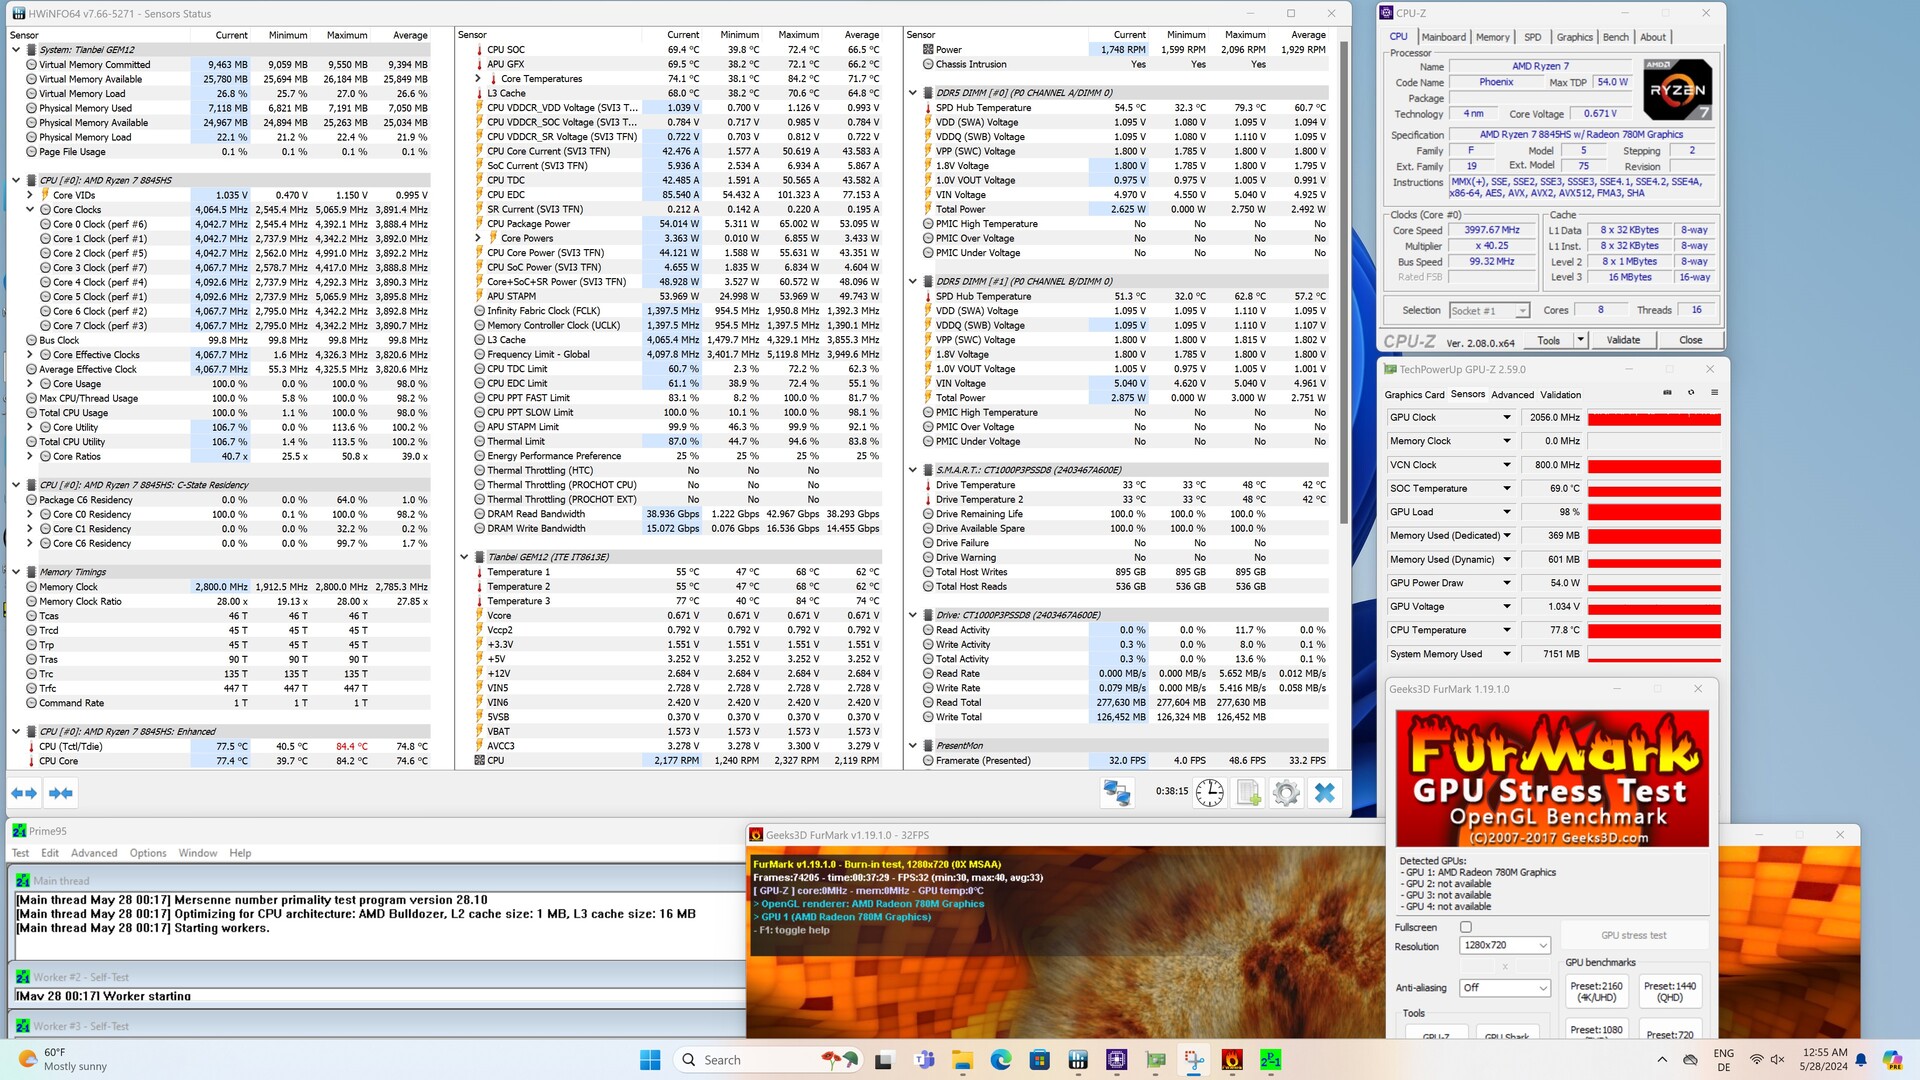This screenshot has height=1080, width=1920.
Task: Click HWiNFO expand columns arrows icon
Action: 24,793
